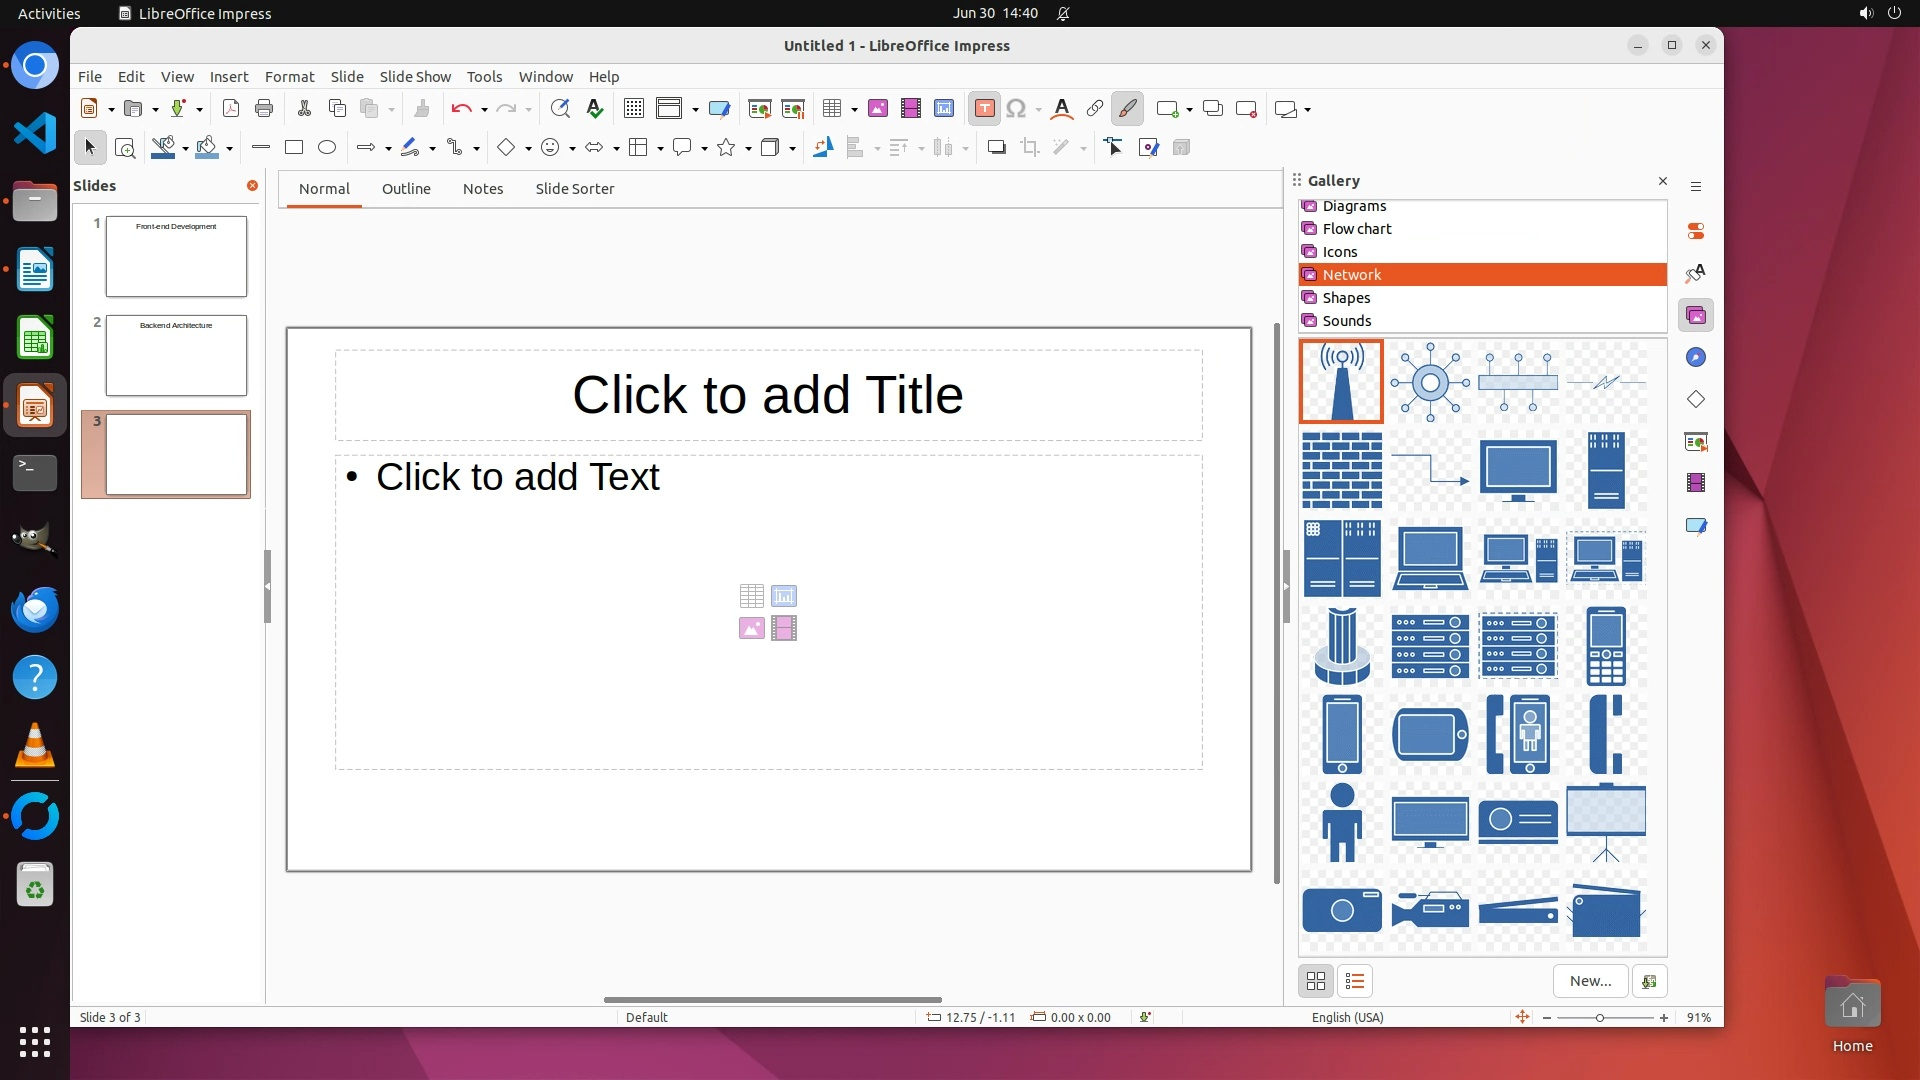This screenshot has width=1920, height=1080.
Task: Switch to the Outline view tab
Action: pyautogui.click(x=405, y=189)
